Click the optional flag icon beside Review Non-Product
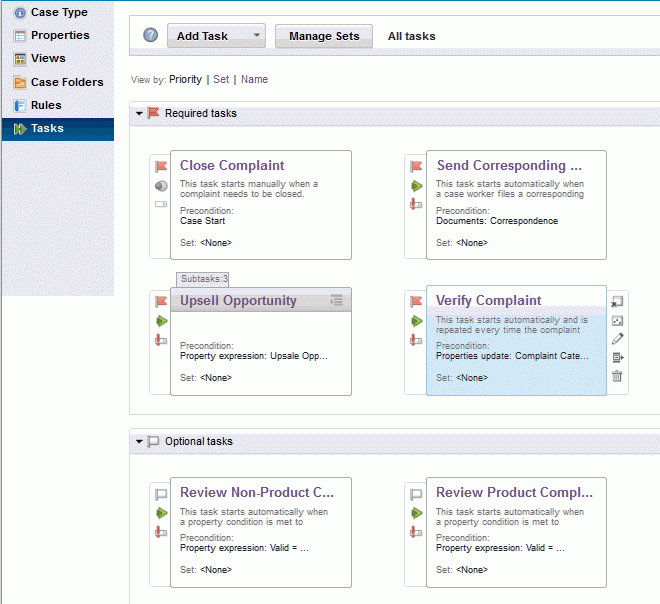 [161, 493]
